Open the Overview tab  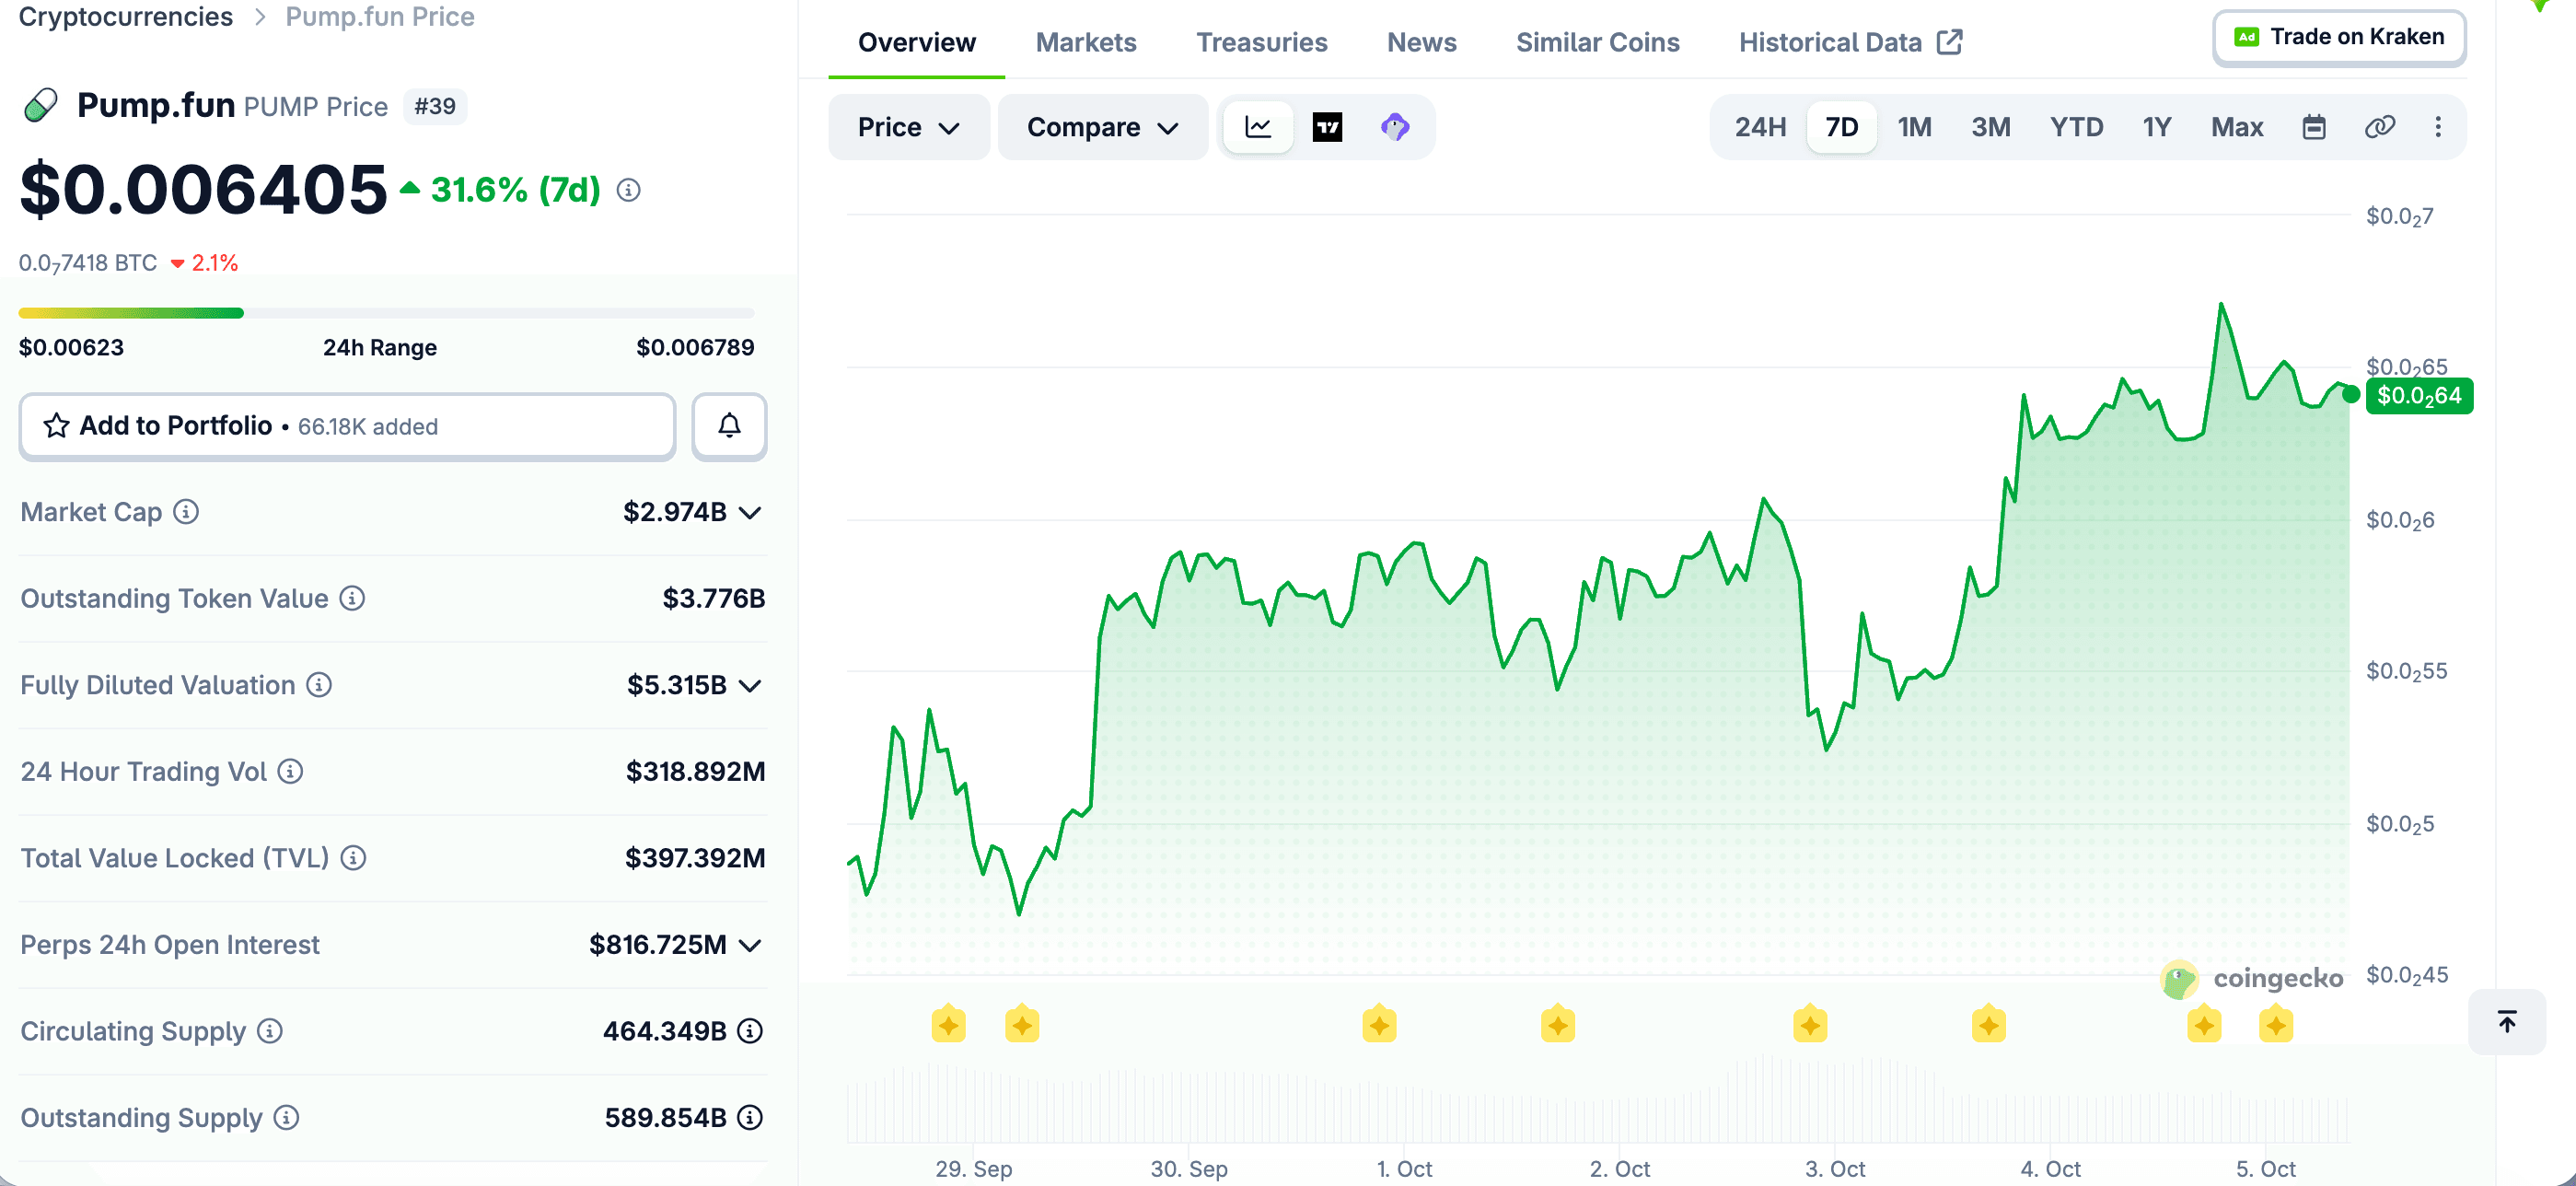coord(916,42)
